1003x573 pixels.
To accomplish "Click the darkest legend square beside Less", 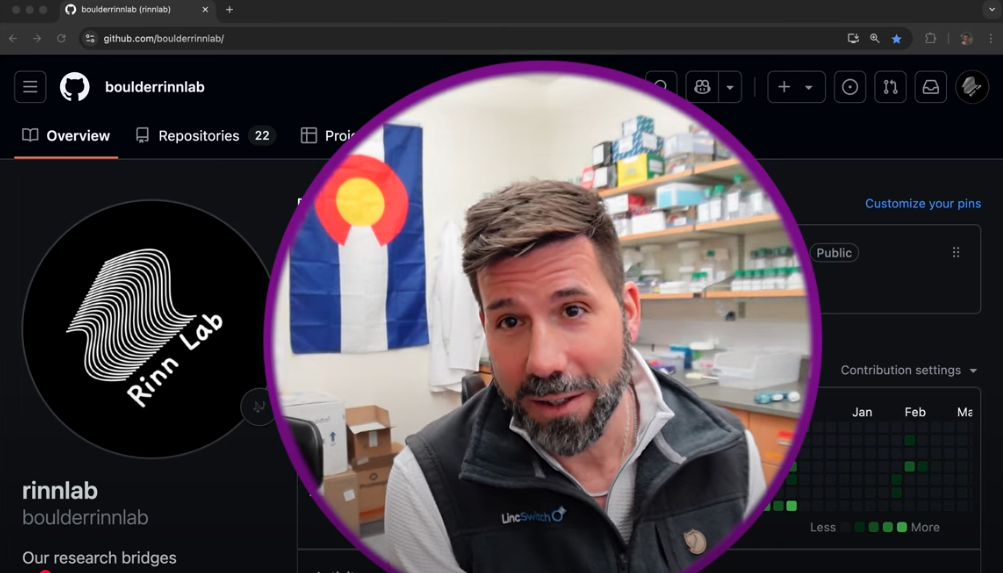I will tap(846, 528).
